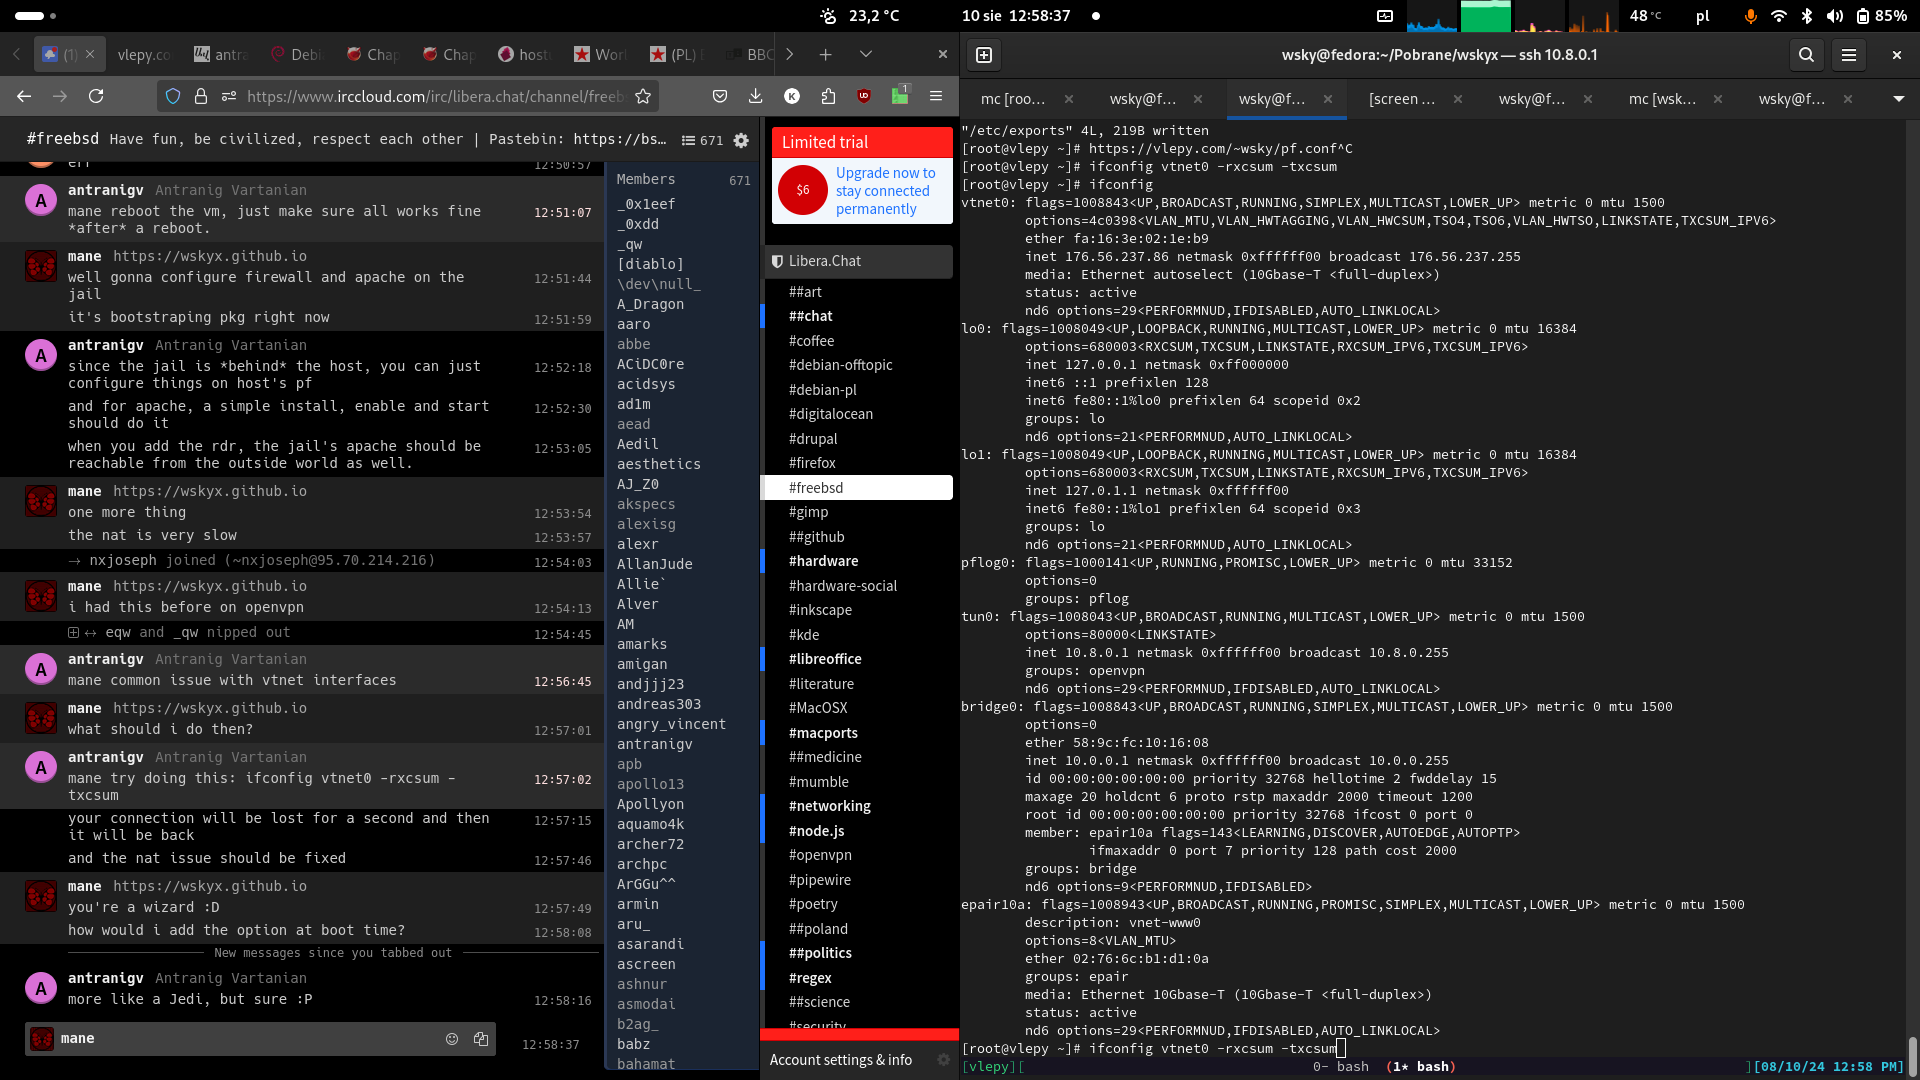Click the terminal search icon
Screen dimensions: 1920x1080
[1806, 55]
